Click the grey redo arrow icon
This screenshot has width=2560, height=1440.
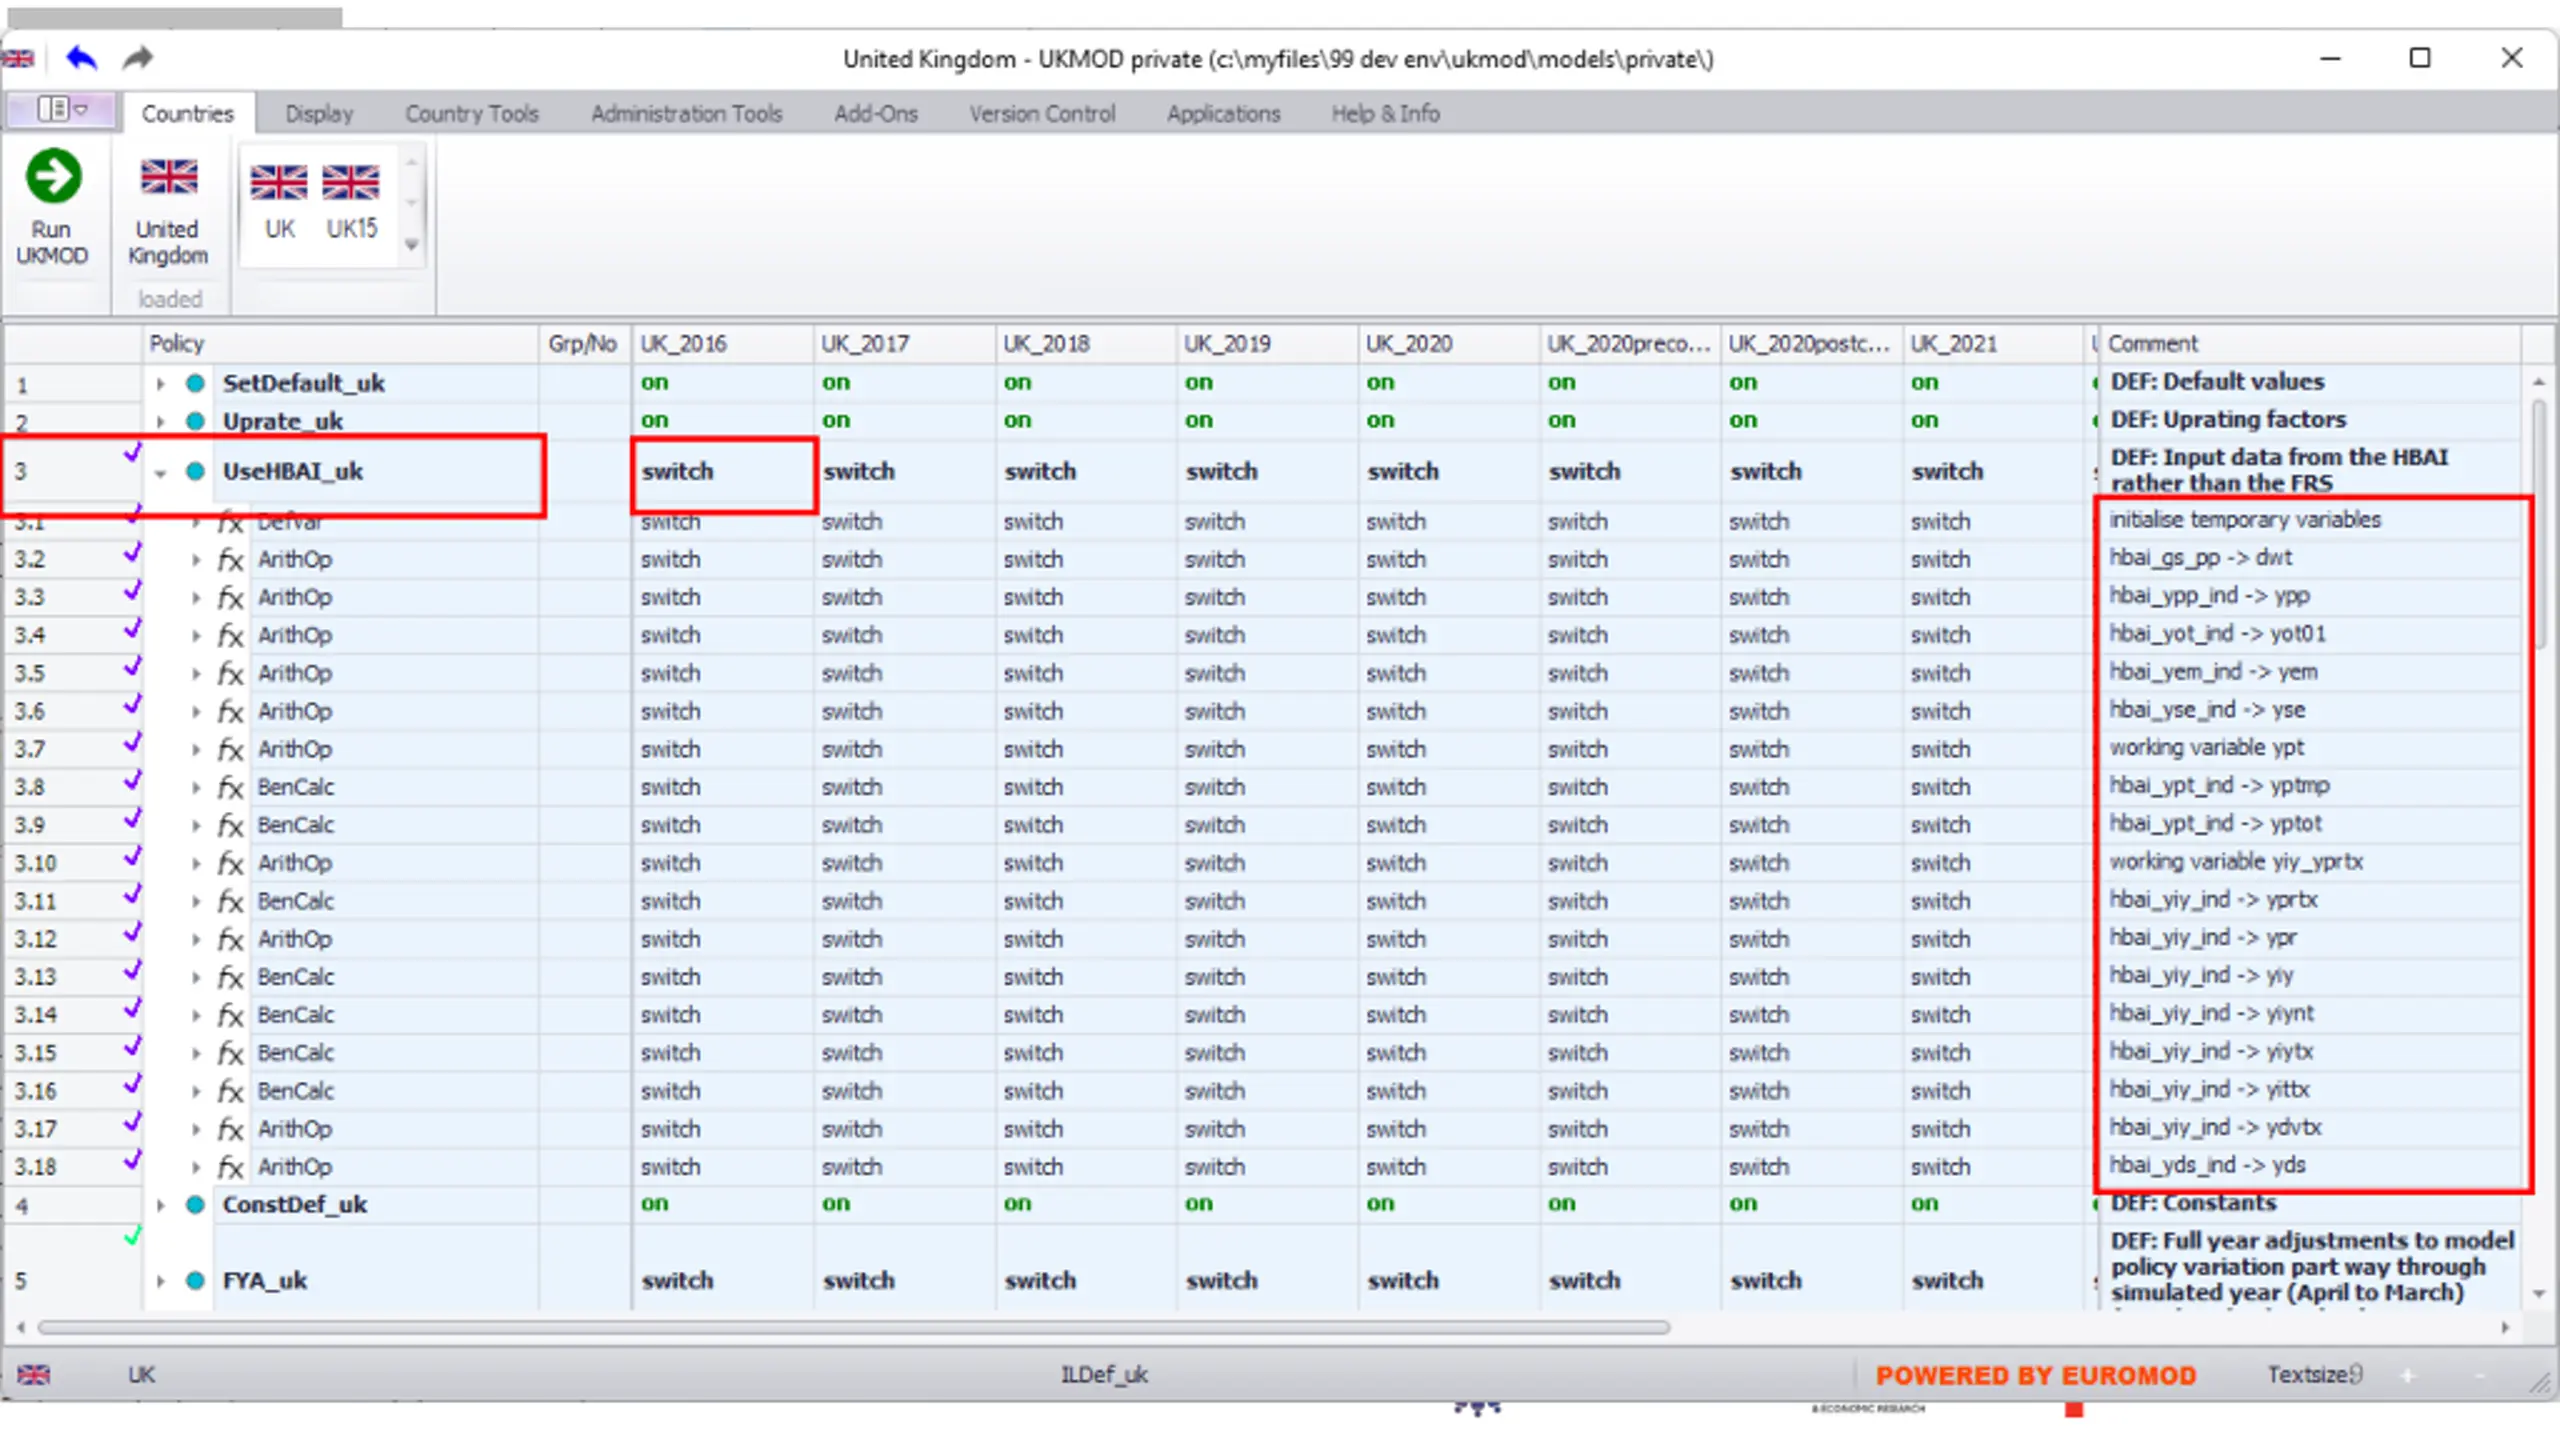click(138, 58)
